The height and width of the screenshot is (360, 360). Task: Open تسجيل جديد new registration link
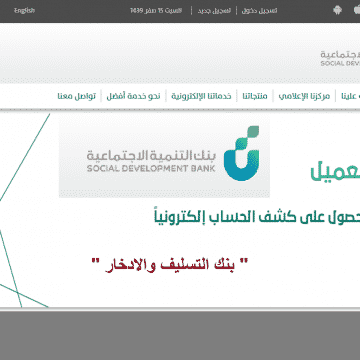214,11
